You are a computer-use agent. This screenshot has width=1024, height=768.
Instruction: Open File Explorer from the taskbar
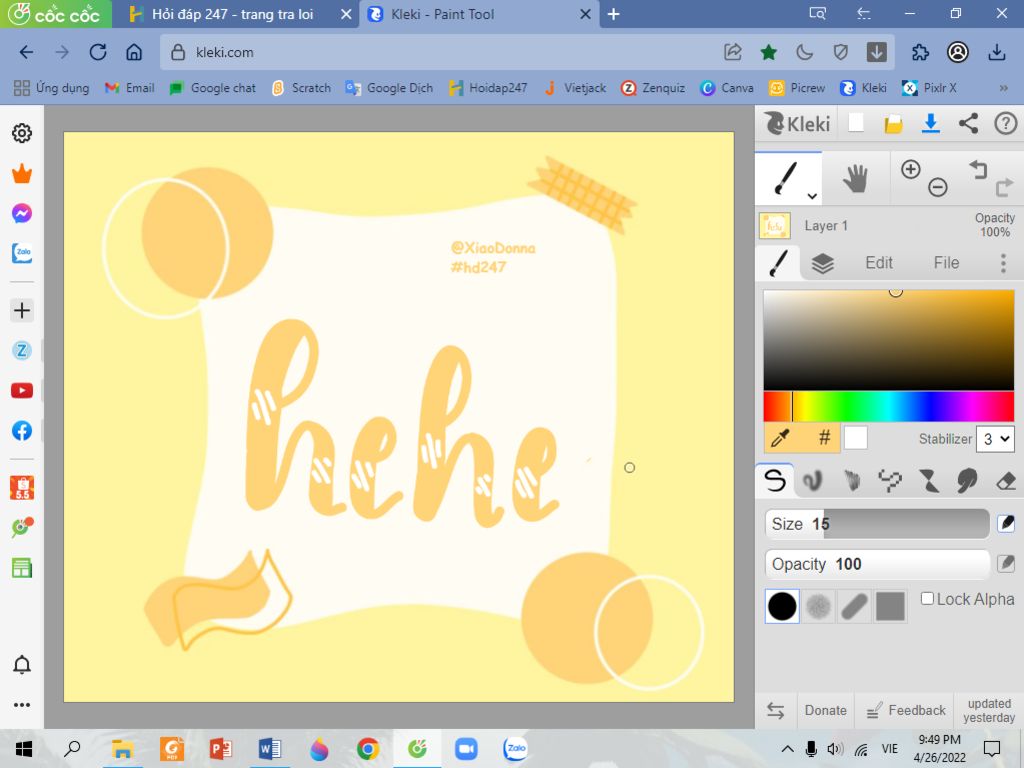pyautogui.click(x=122, y=748)
